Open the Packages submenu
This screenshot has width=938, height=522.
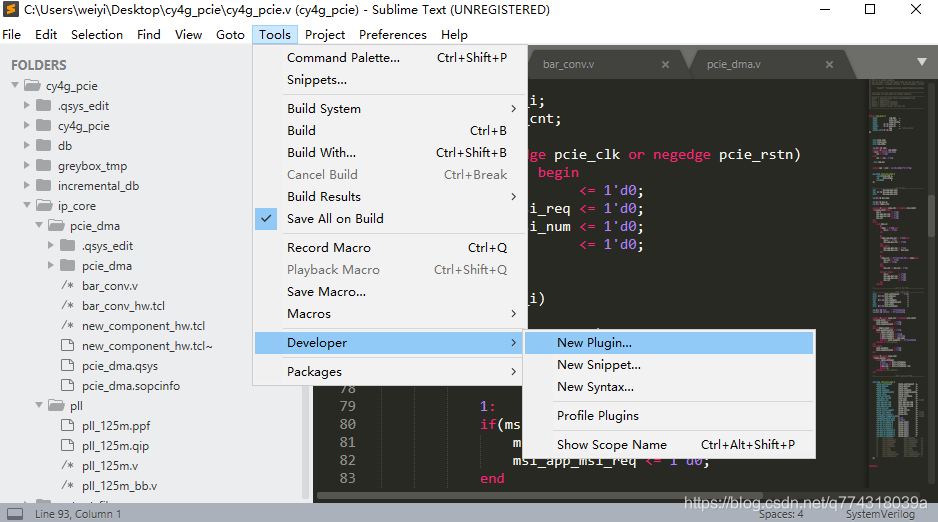[x=391, y=371]
